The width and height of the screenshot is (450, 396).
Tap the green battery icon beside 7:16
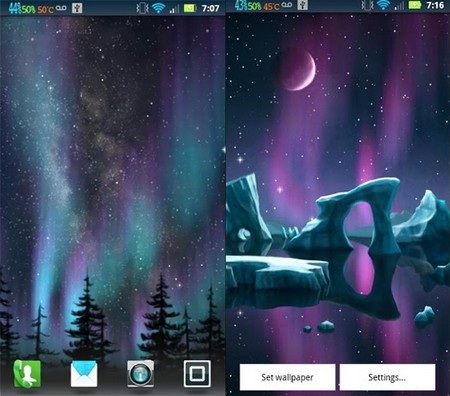coord(415,5)
